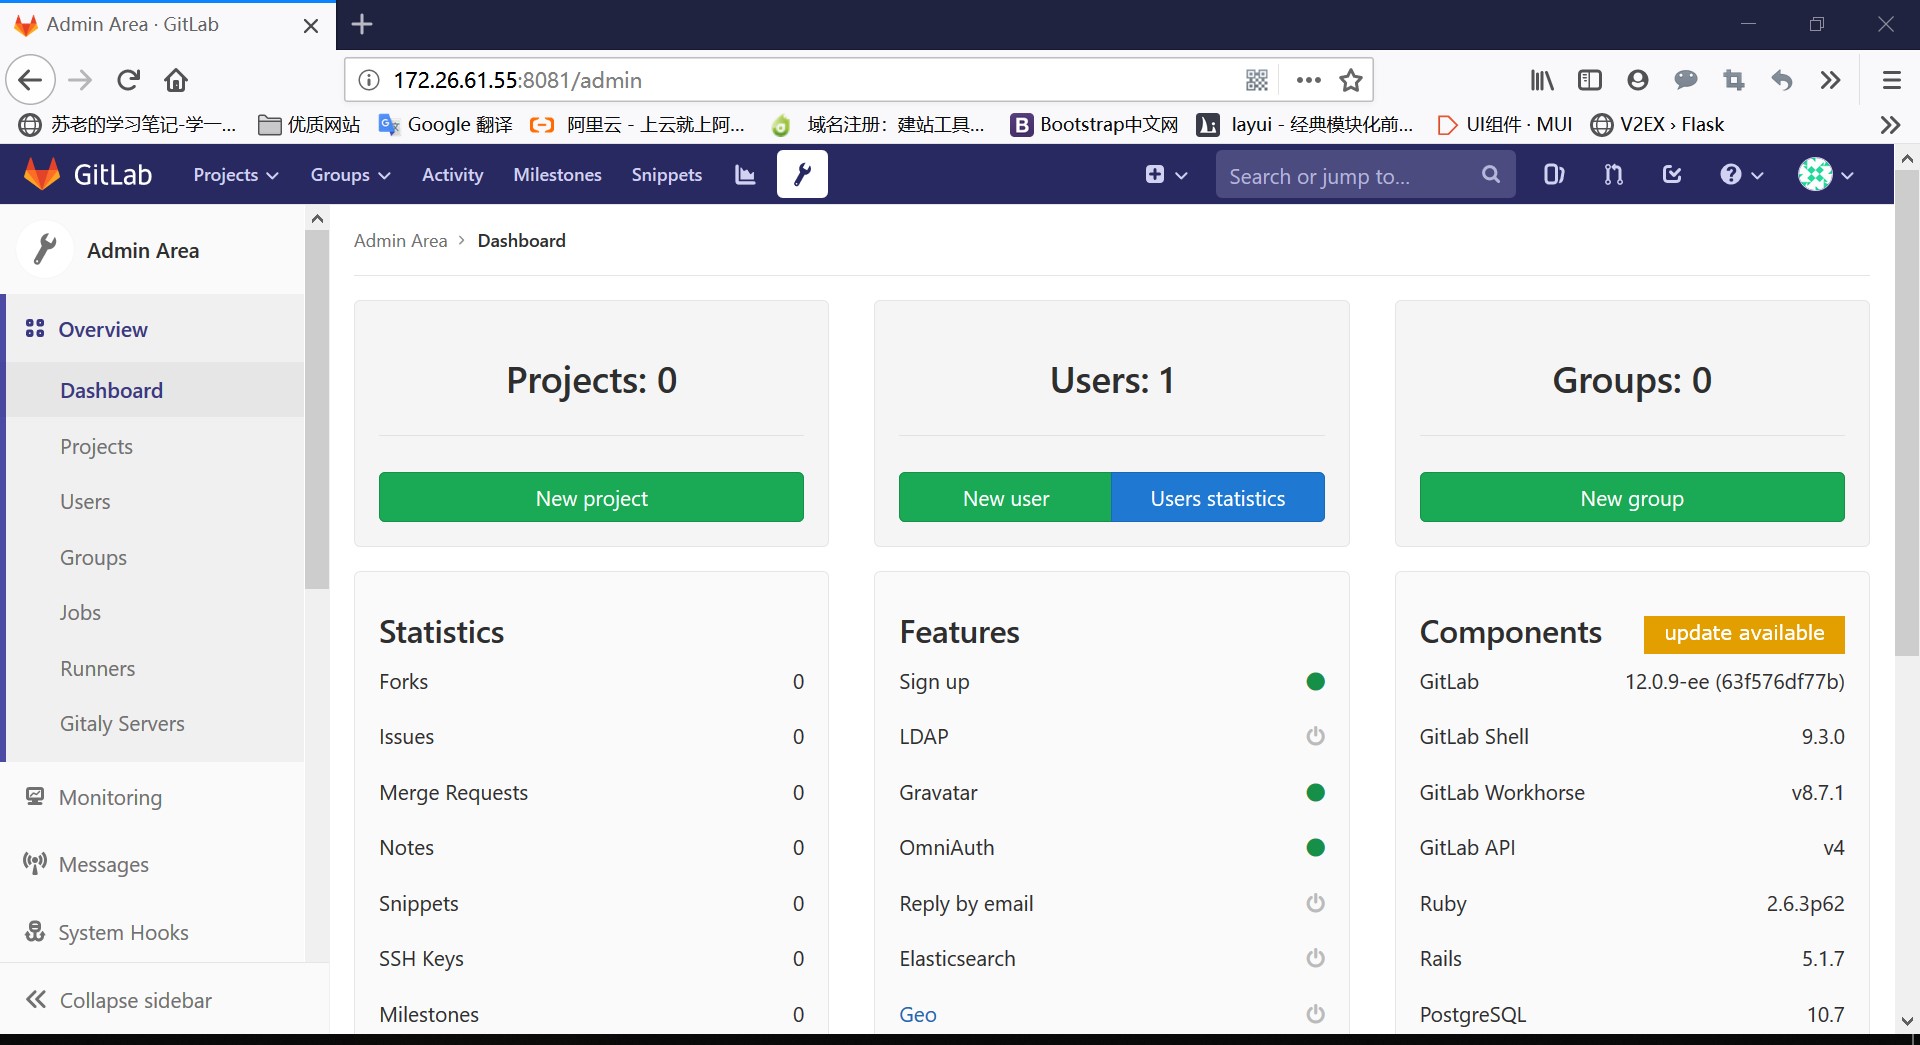Open the user avatar dropdown
The width and height of the screenshot is (1920, 1045).
1825,175
